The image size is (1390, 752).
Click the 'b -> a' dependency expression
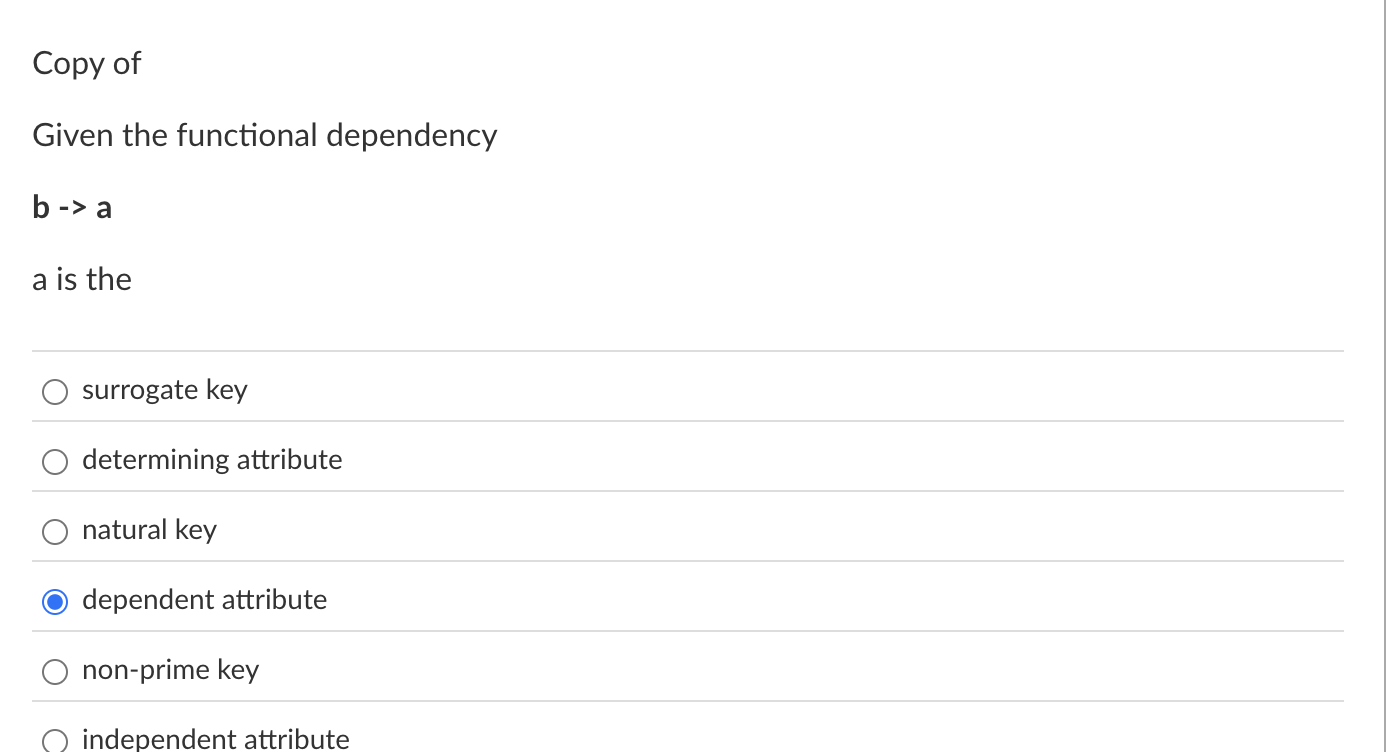coord(72,207)
